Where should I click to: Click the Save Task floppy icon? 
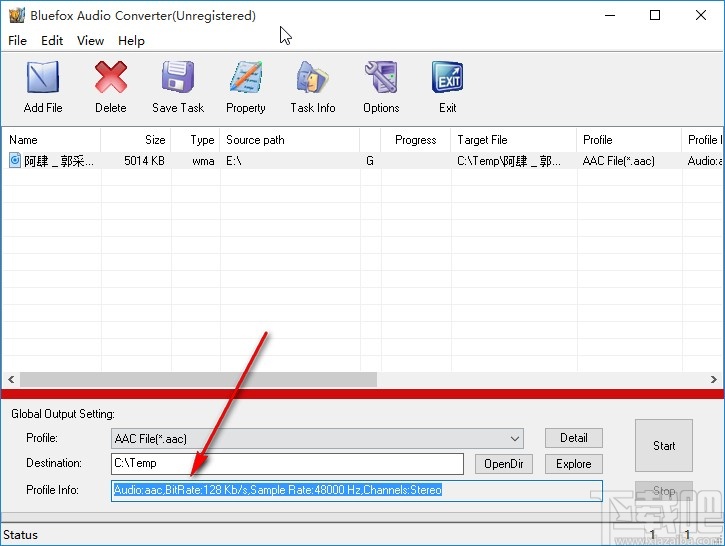pos(178,77)
